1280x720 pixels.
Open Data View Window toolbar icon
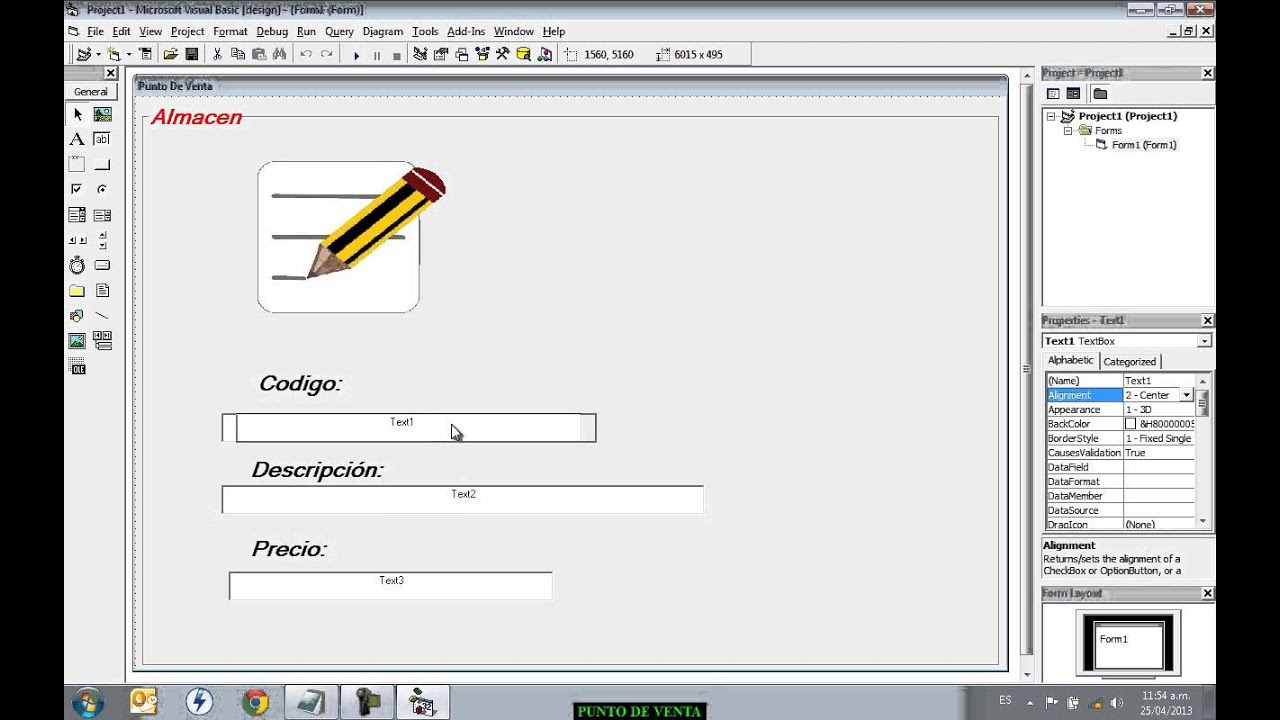pyautogui.click(x=523, y=54)
